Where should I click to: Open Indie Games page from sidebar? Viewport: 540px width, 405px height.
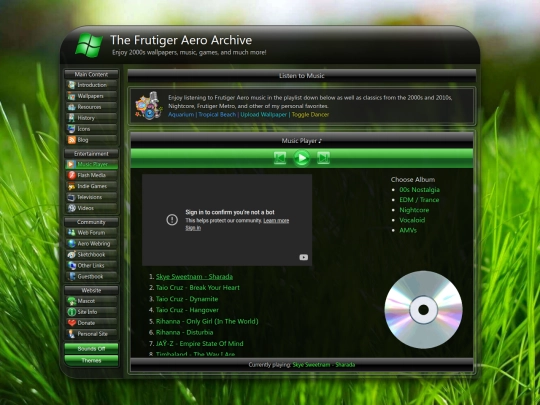[91, 186]
